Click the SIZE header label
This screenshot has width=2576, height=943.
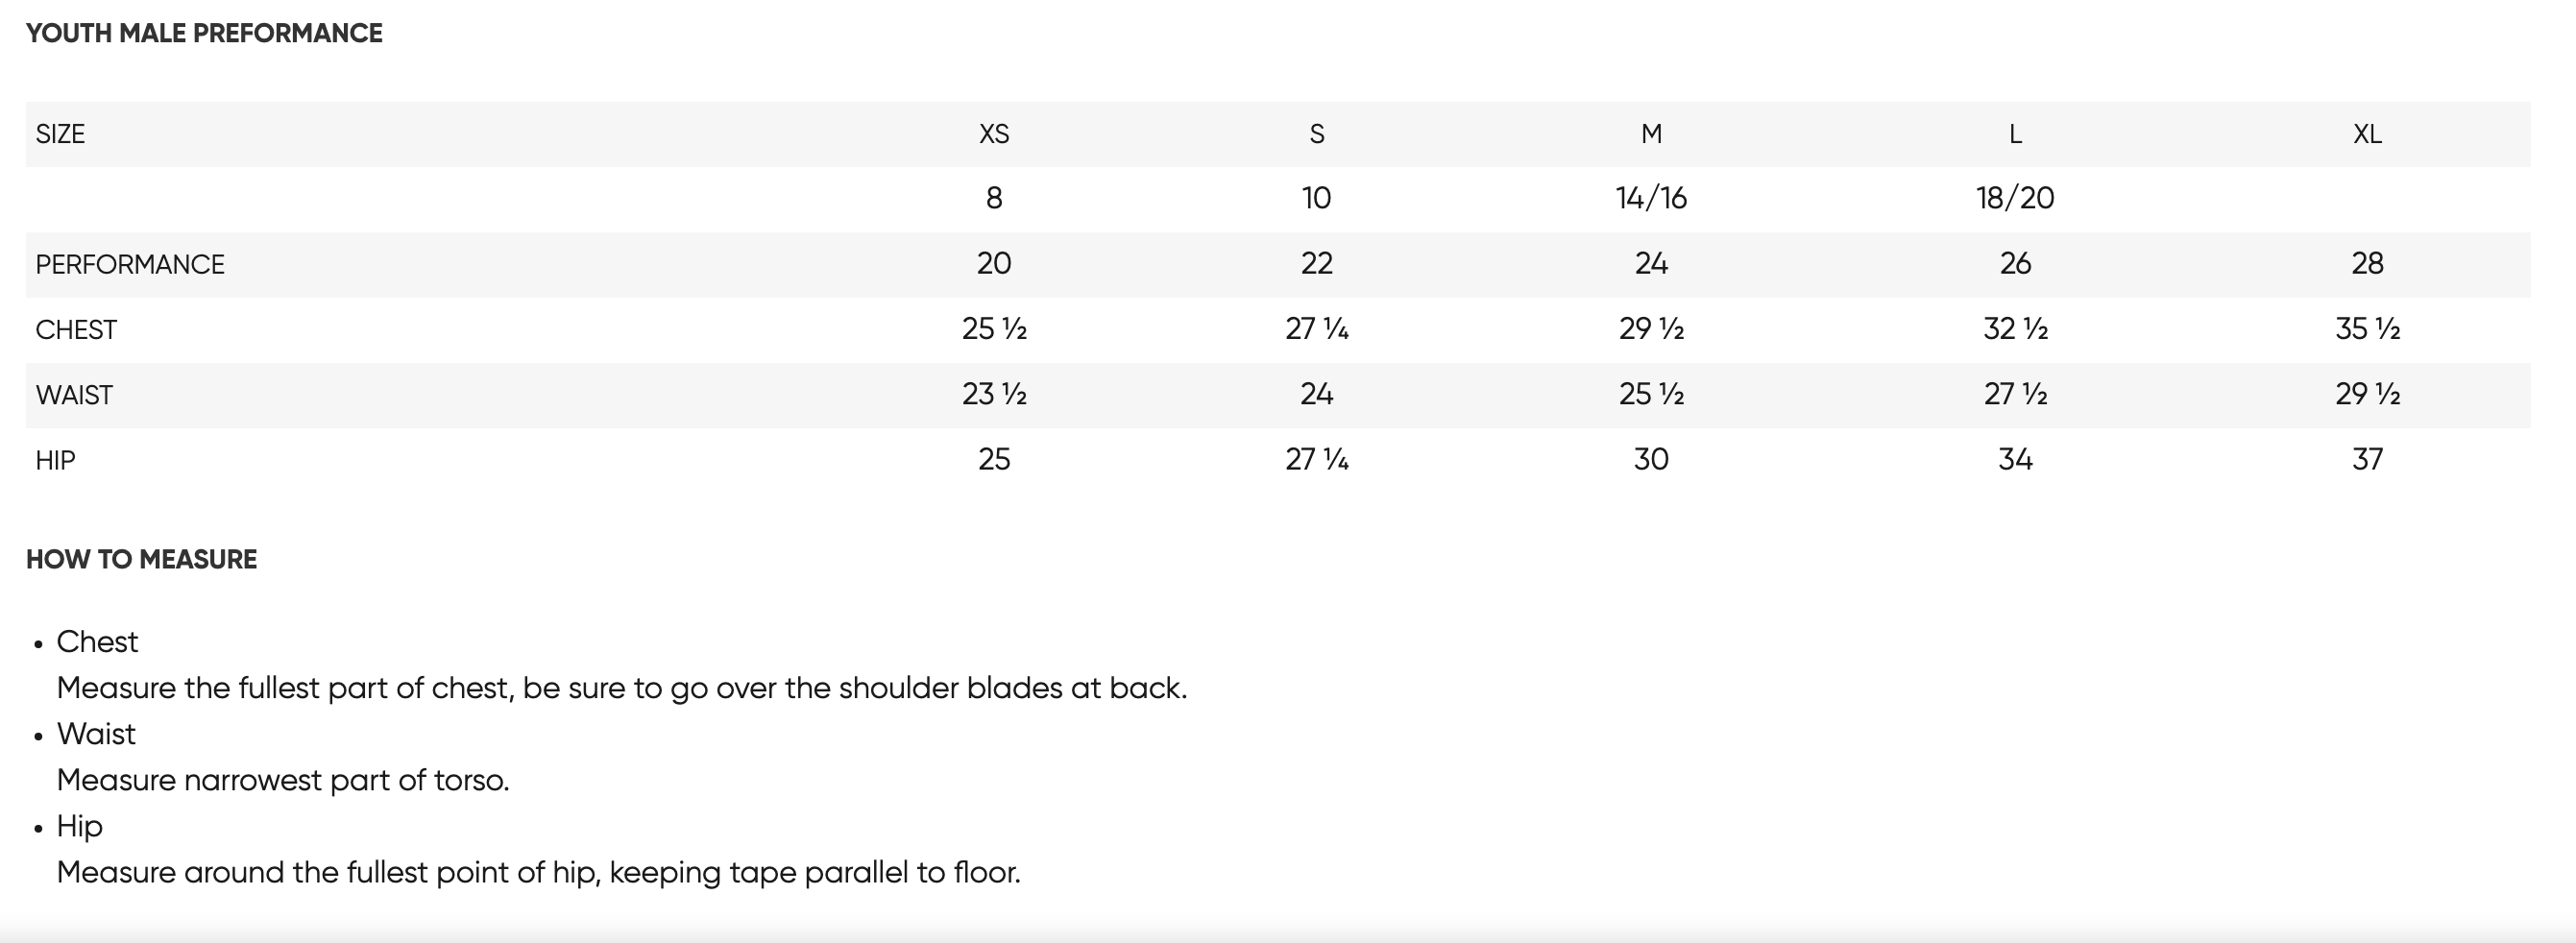60,134
